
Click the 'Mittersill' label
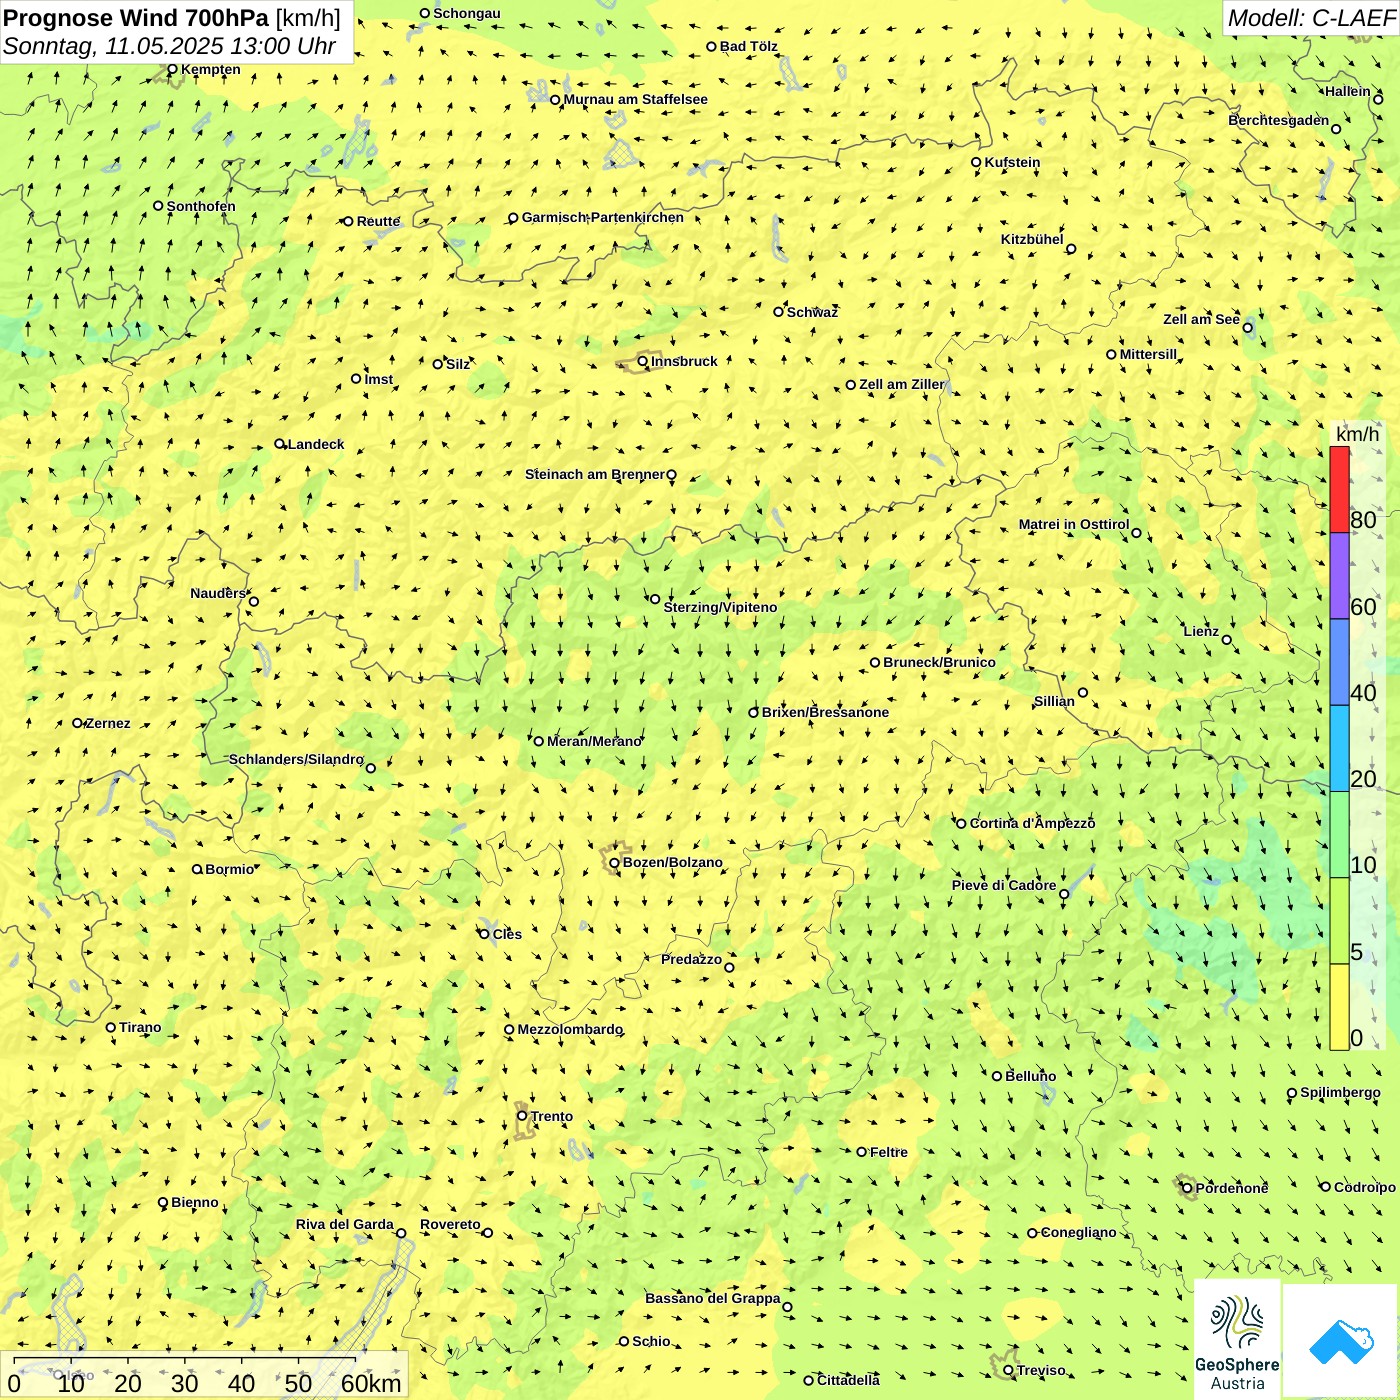(x=1148, y=354)
